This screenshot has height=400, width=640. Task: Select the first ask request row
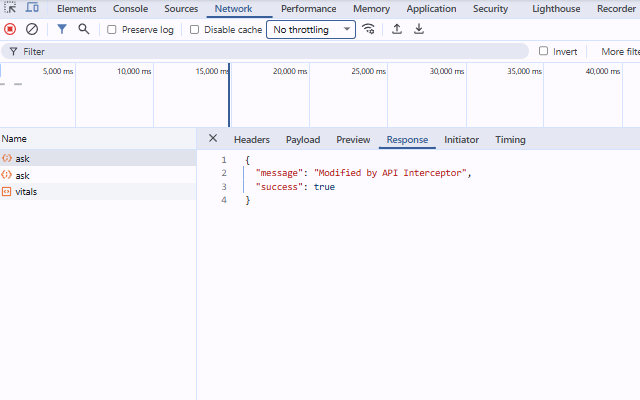[98, 158]
